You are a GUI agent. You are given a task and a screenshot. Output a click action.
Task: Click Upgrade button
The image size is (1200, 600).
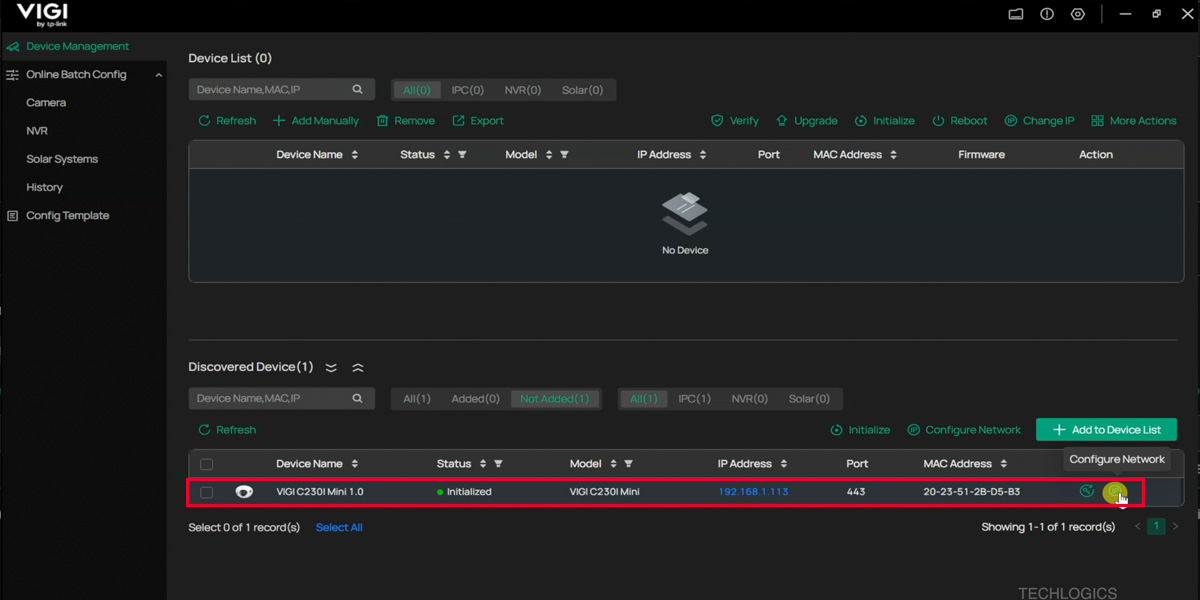point(806,121)
